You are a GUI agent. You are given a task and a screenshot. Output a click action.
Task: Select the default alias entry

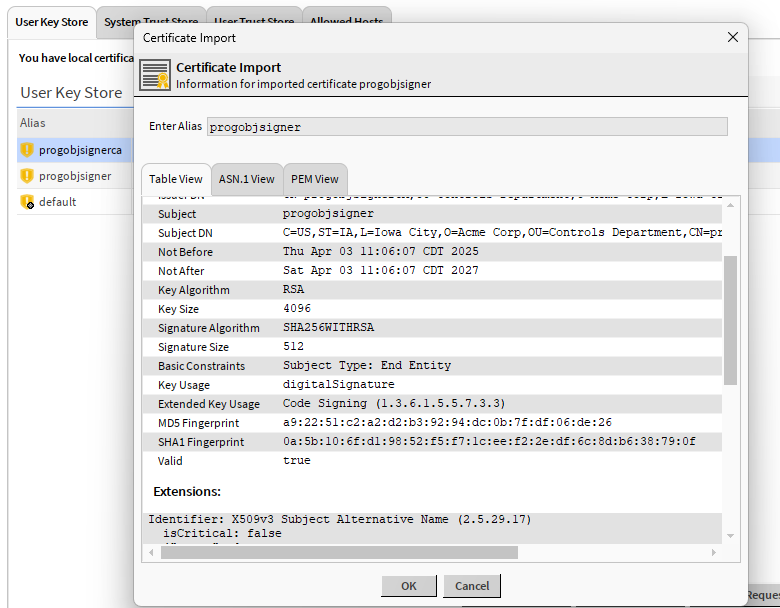(57, 202)
